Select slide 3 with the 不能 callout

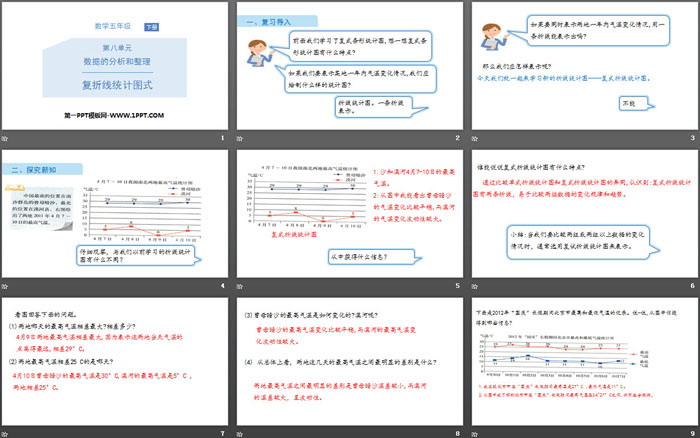pyautogui.click(x=583, y=65)
